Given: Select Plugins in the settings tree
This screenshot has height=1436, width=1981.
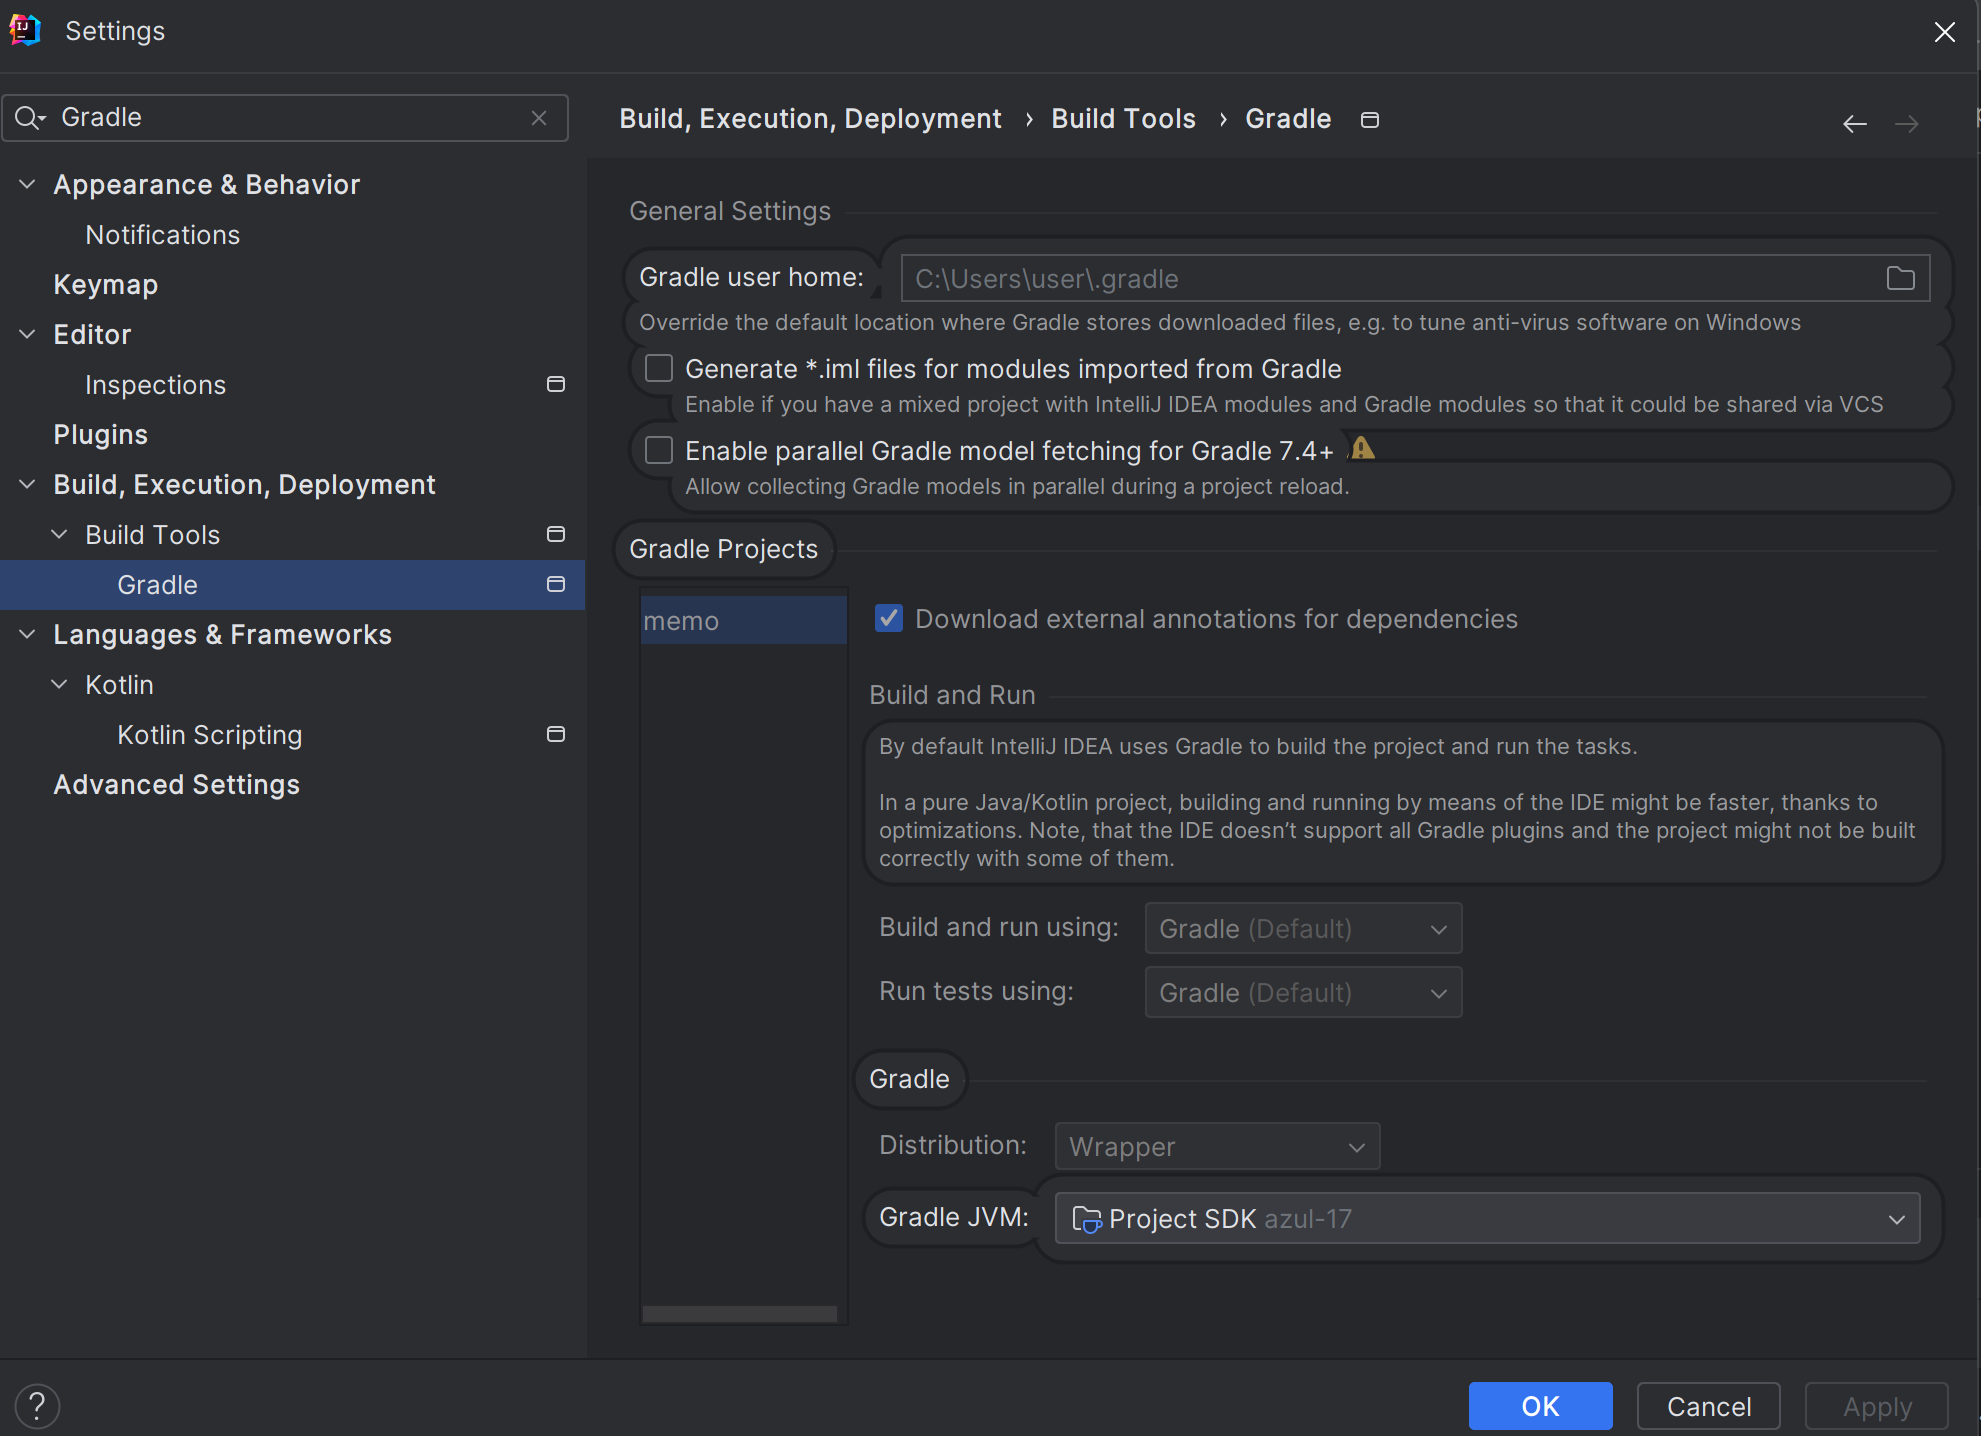Looking at the screenshot, I should click(x=100, y=434).
